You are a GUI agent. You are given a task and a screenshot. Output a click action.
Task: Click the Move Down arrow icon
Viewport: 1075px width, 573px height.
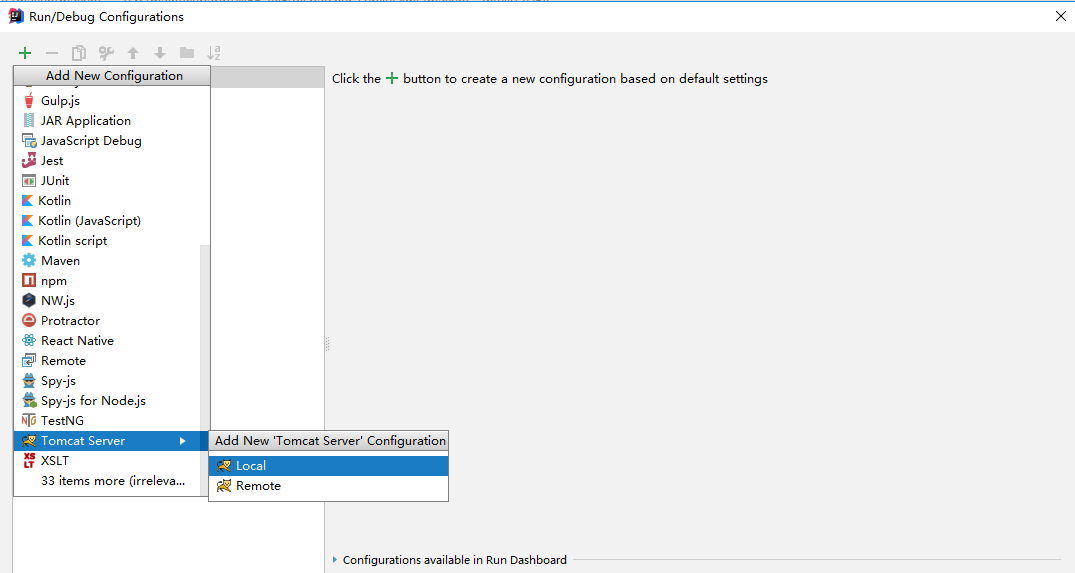pyautogui.click(x=160, y=53)
